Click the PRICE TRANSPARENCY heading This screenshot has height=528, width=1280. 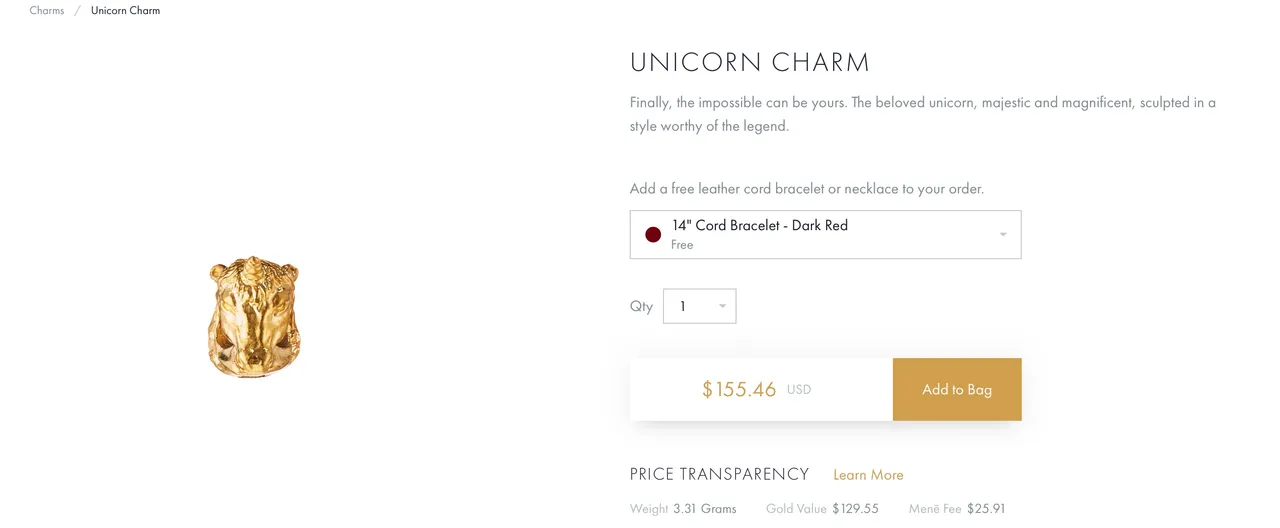tap(719, 474)
